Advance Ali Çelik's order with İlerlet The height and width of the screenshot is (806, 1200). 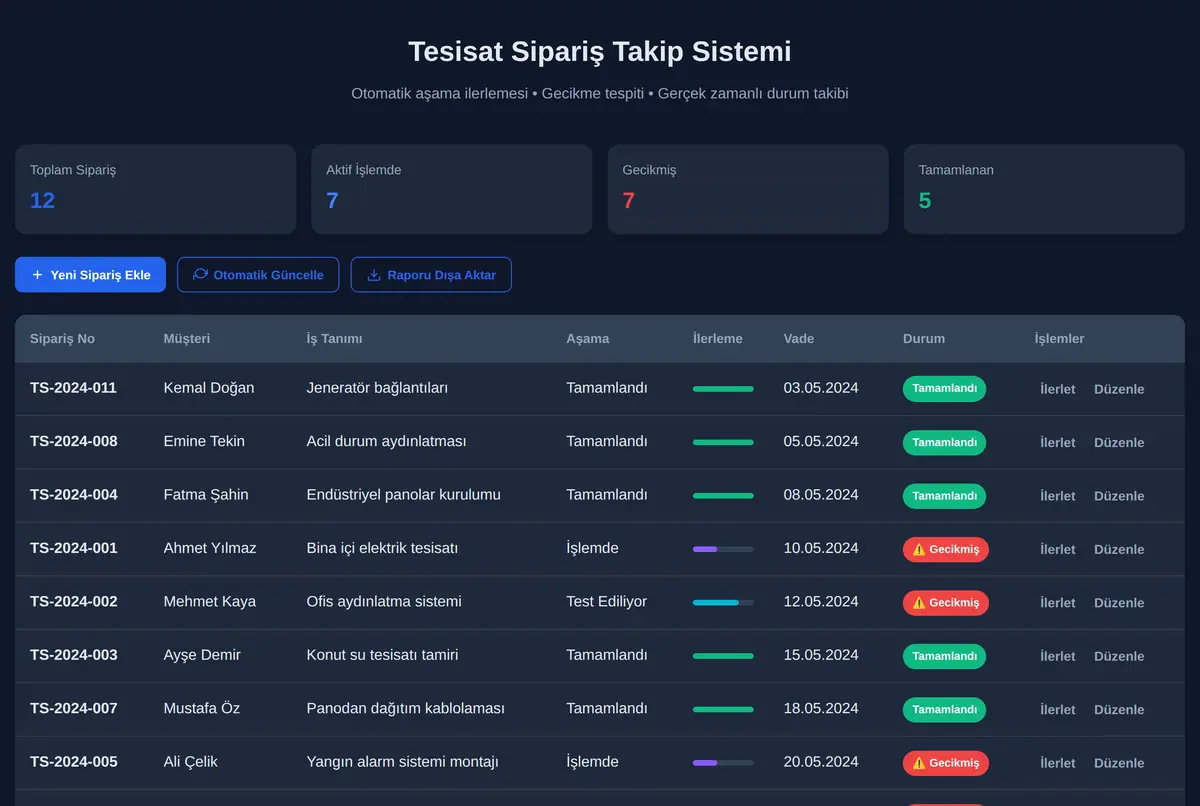tap(1058, 763)
